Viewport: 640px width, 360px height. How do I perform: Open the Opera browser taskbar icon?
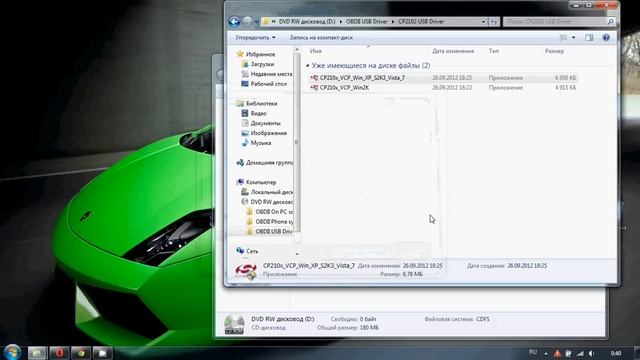[60, 353]
